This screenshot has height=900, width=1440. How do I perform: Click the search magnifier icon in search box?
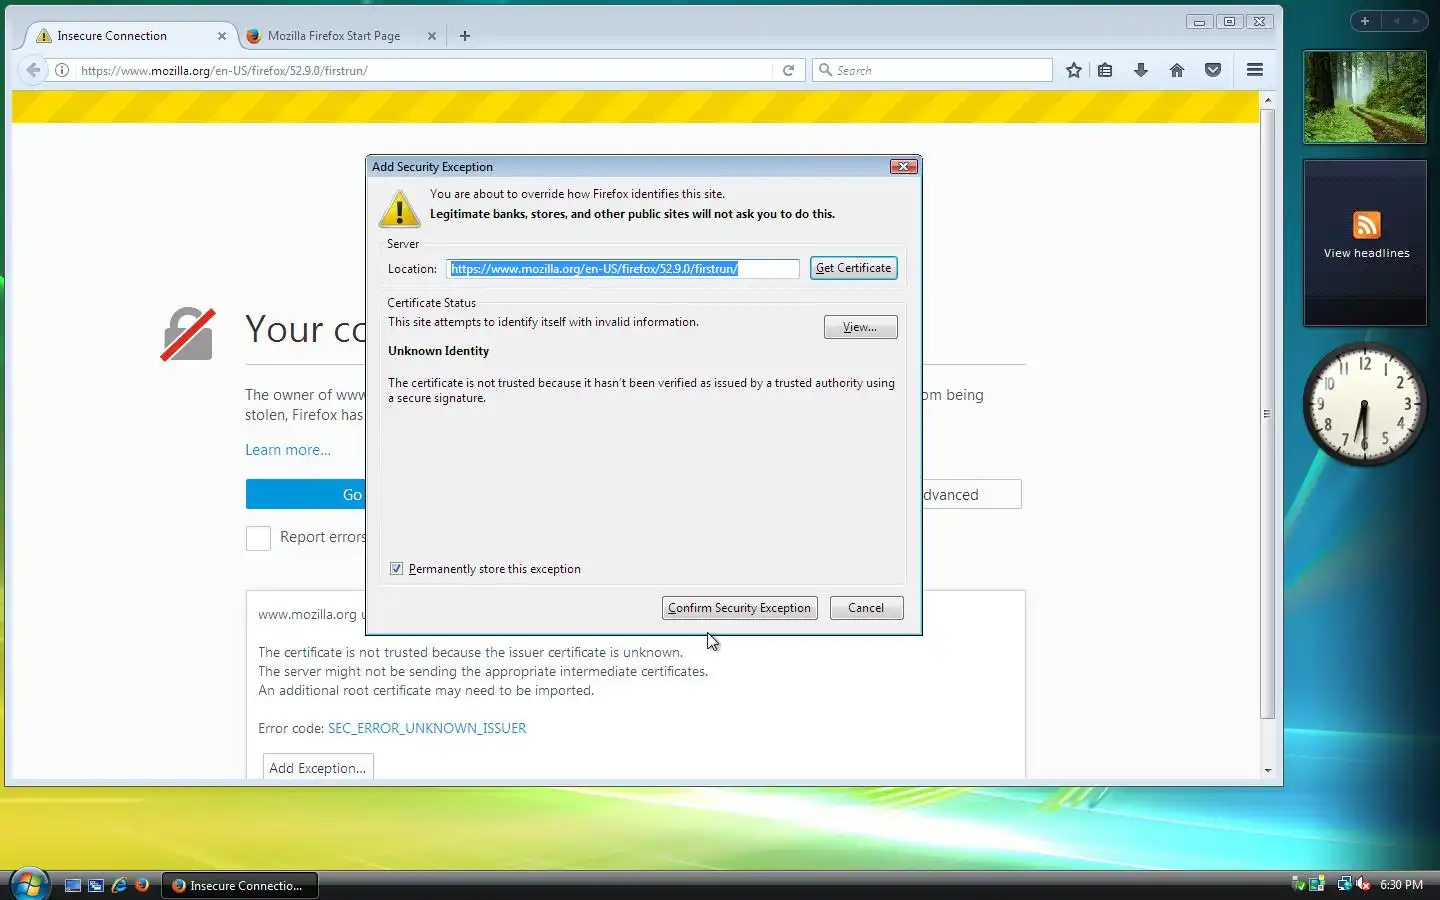pos(825,70)
